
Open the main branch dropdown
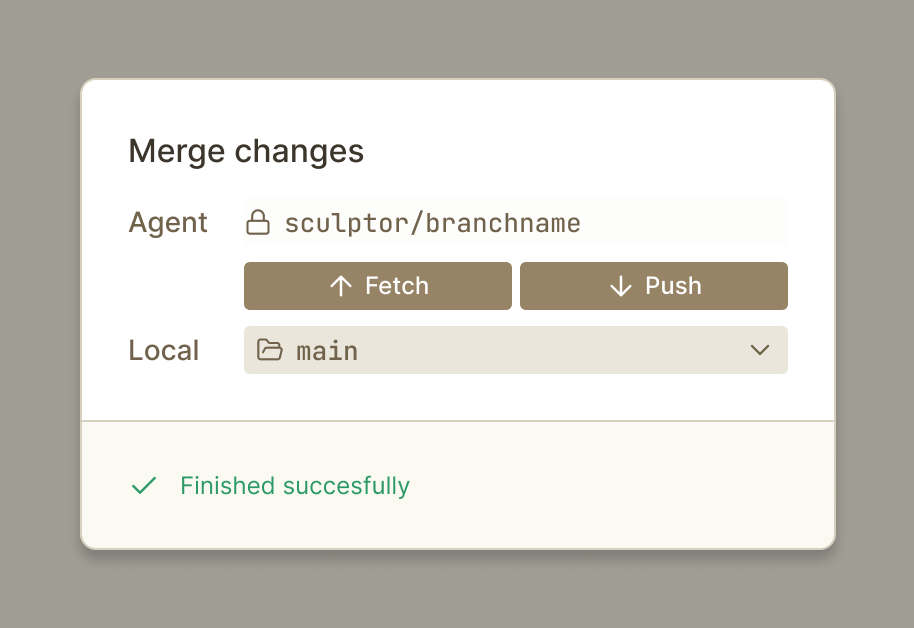515,350
